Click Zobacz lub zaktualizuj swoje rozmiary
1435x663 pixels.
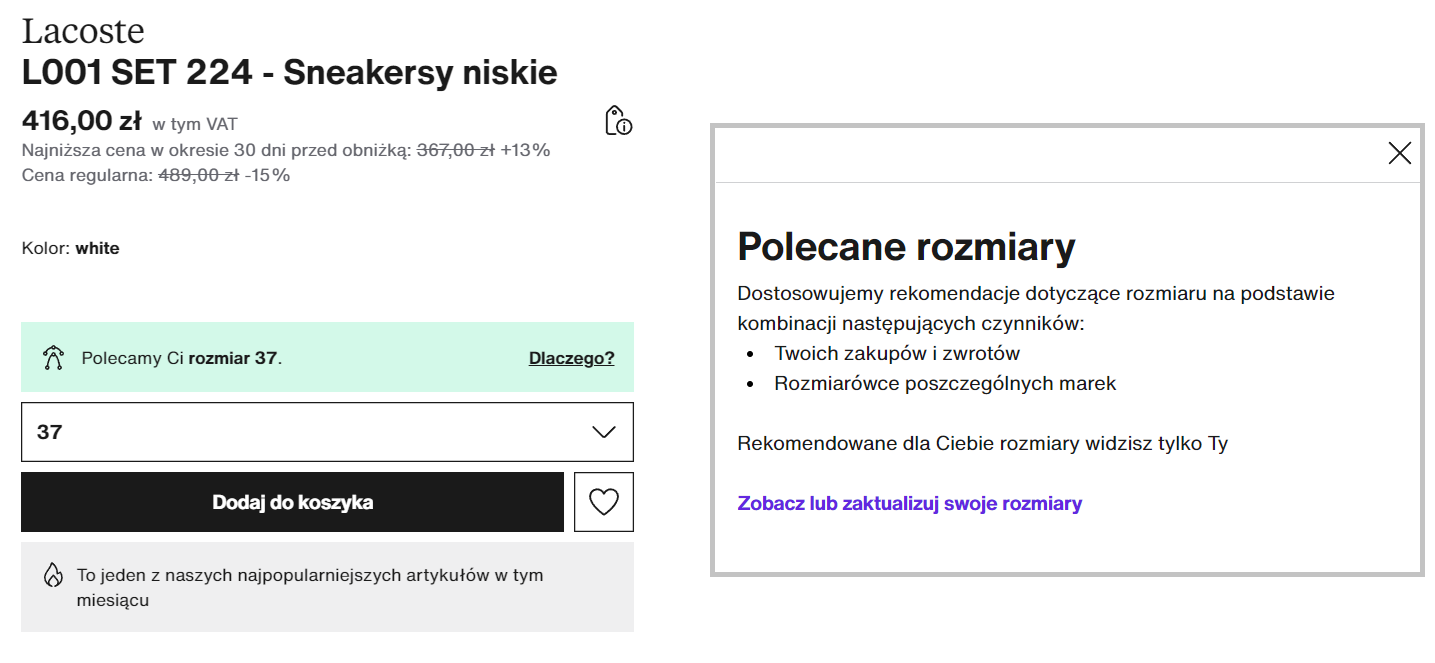click(x=908, y=504)
